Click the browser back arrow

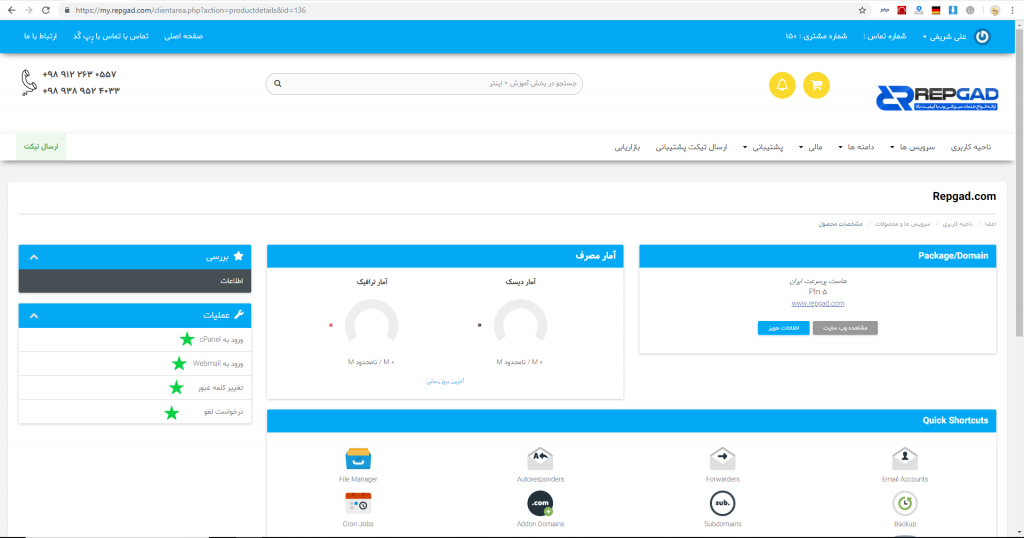coord(11,10)
